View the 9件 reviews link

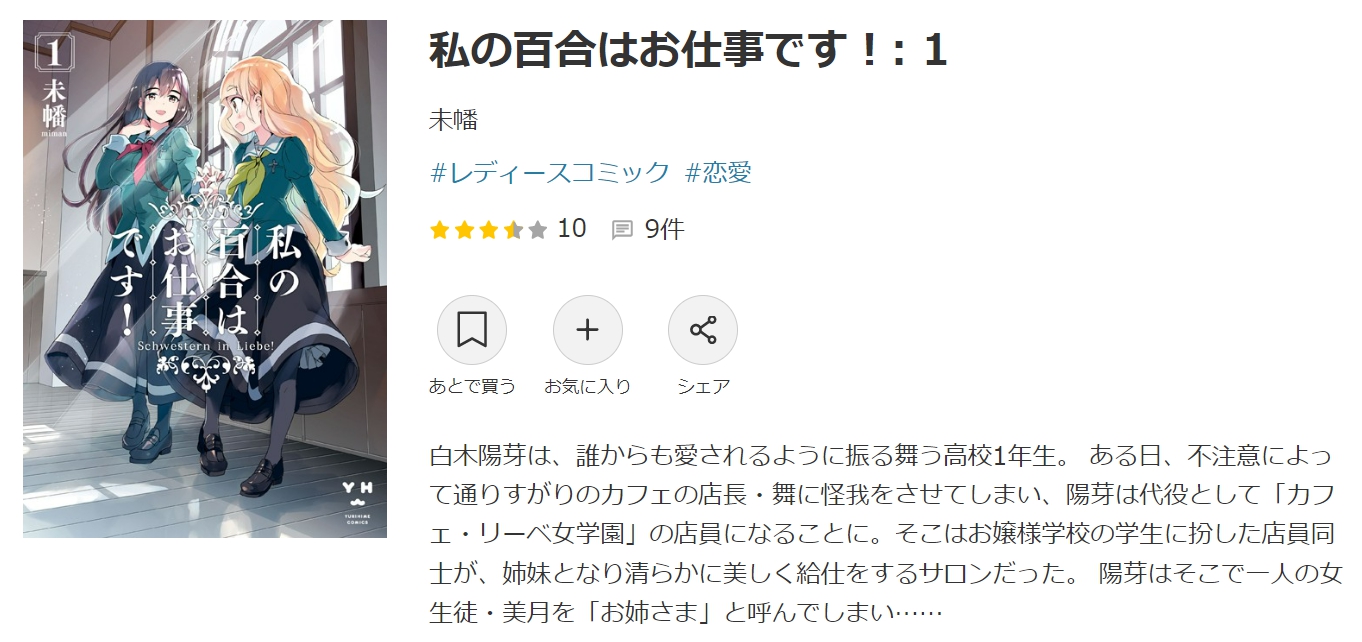(x=665, y=229)
